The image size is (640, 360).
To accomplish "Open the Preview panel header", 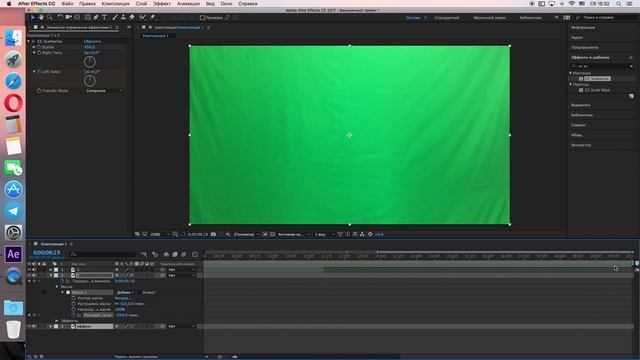I will (x=584, y=47).
